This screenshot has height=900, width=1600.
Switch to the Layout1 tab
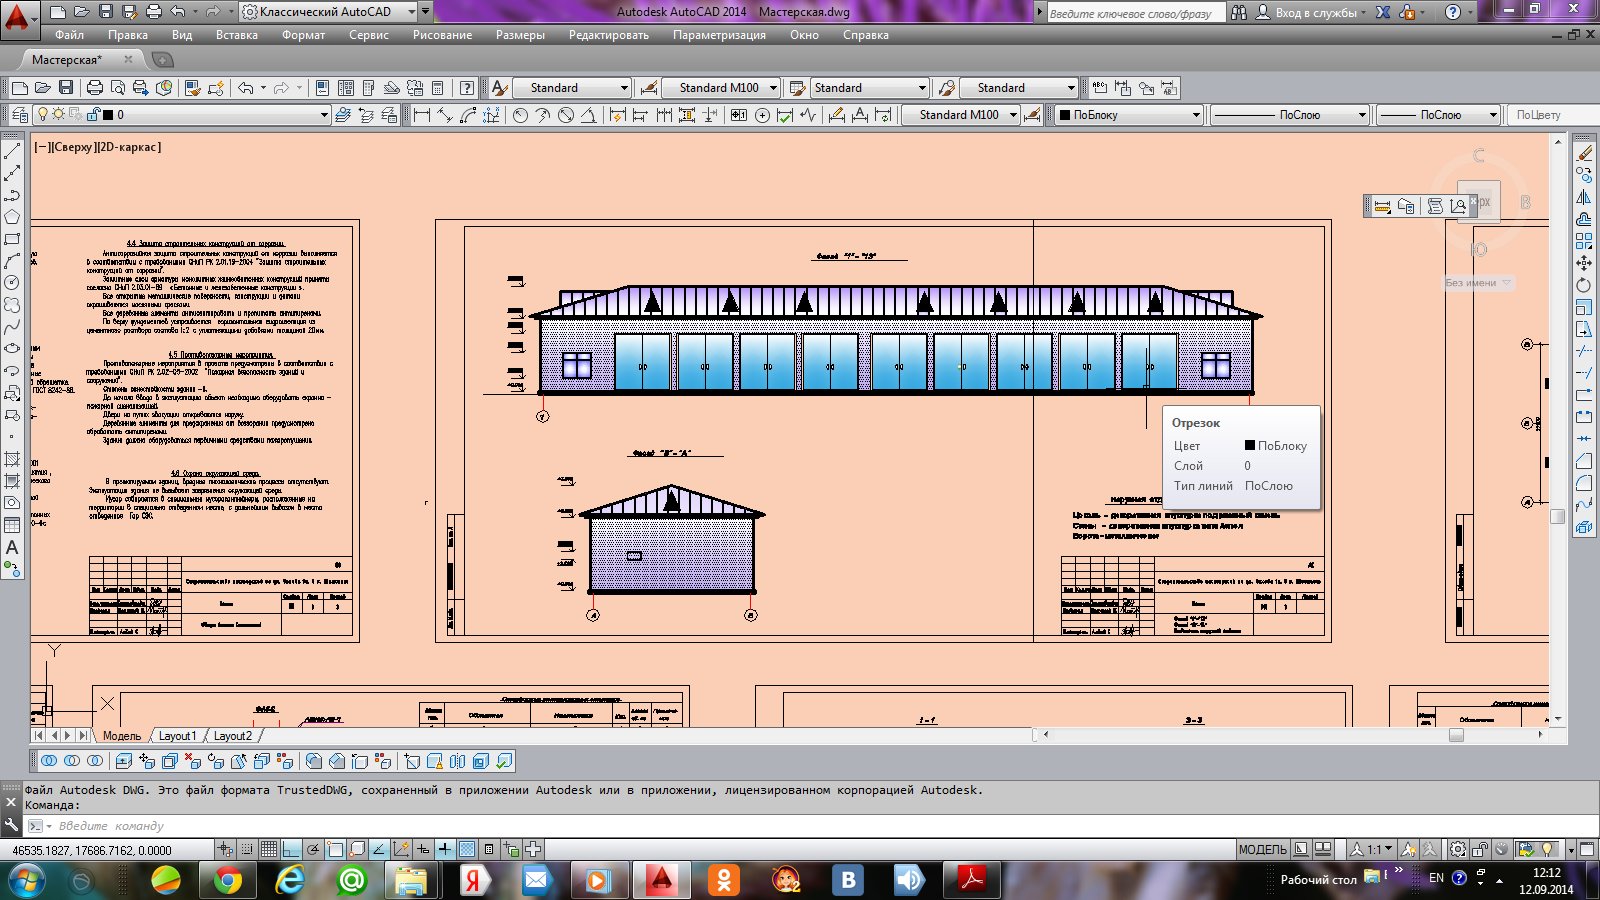pyautogui.click(x=177, y=736)
